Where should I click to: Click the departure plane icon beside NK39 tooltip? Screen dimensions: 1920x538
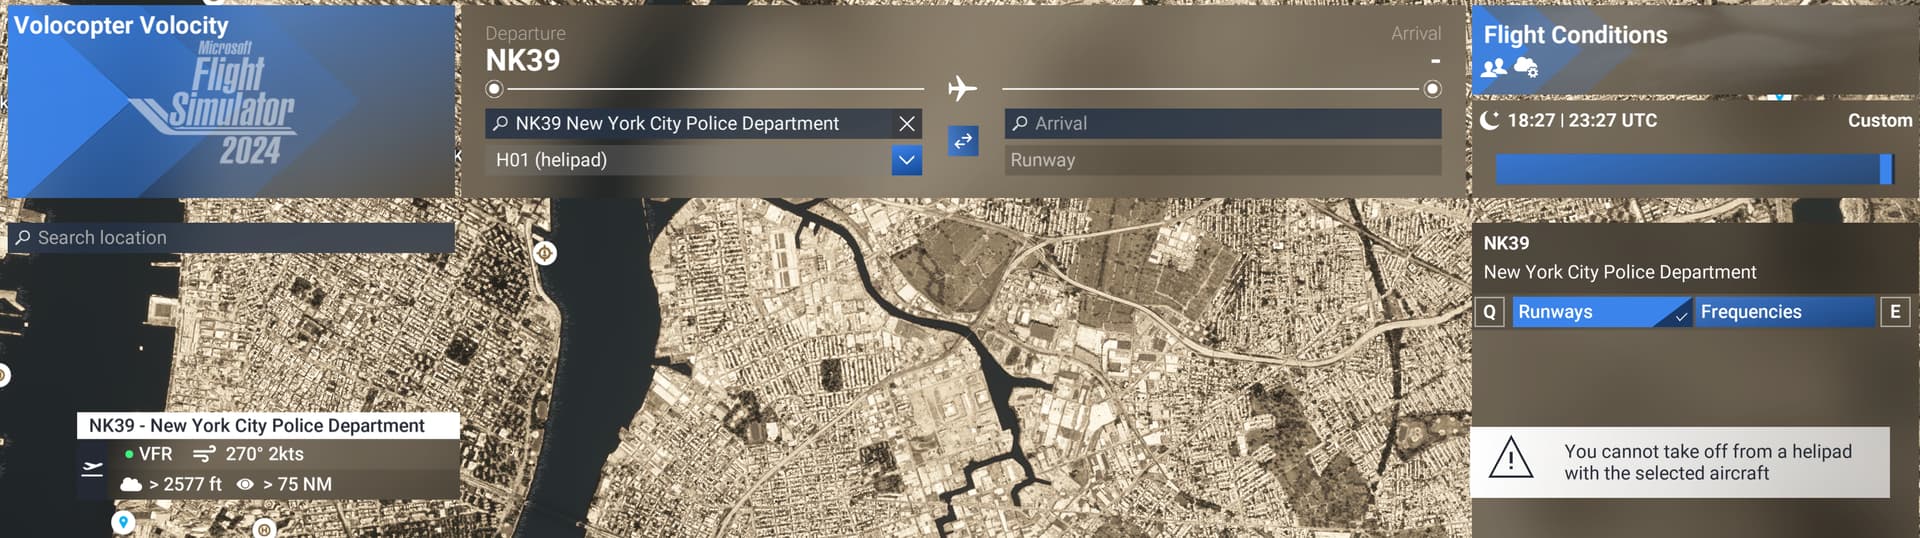92,468
